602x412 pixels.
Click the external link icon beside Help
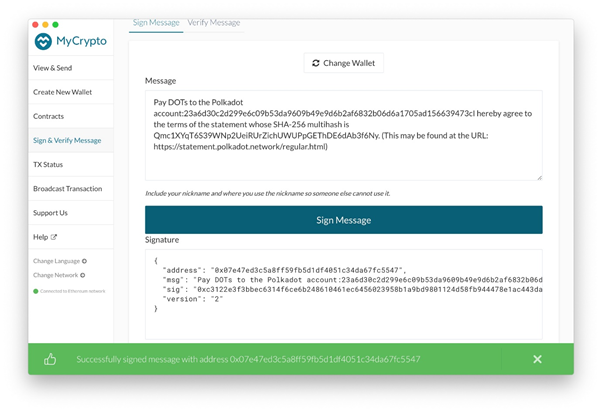(x=54, y=237)
